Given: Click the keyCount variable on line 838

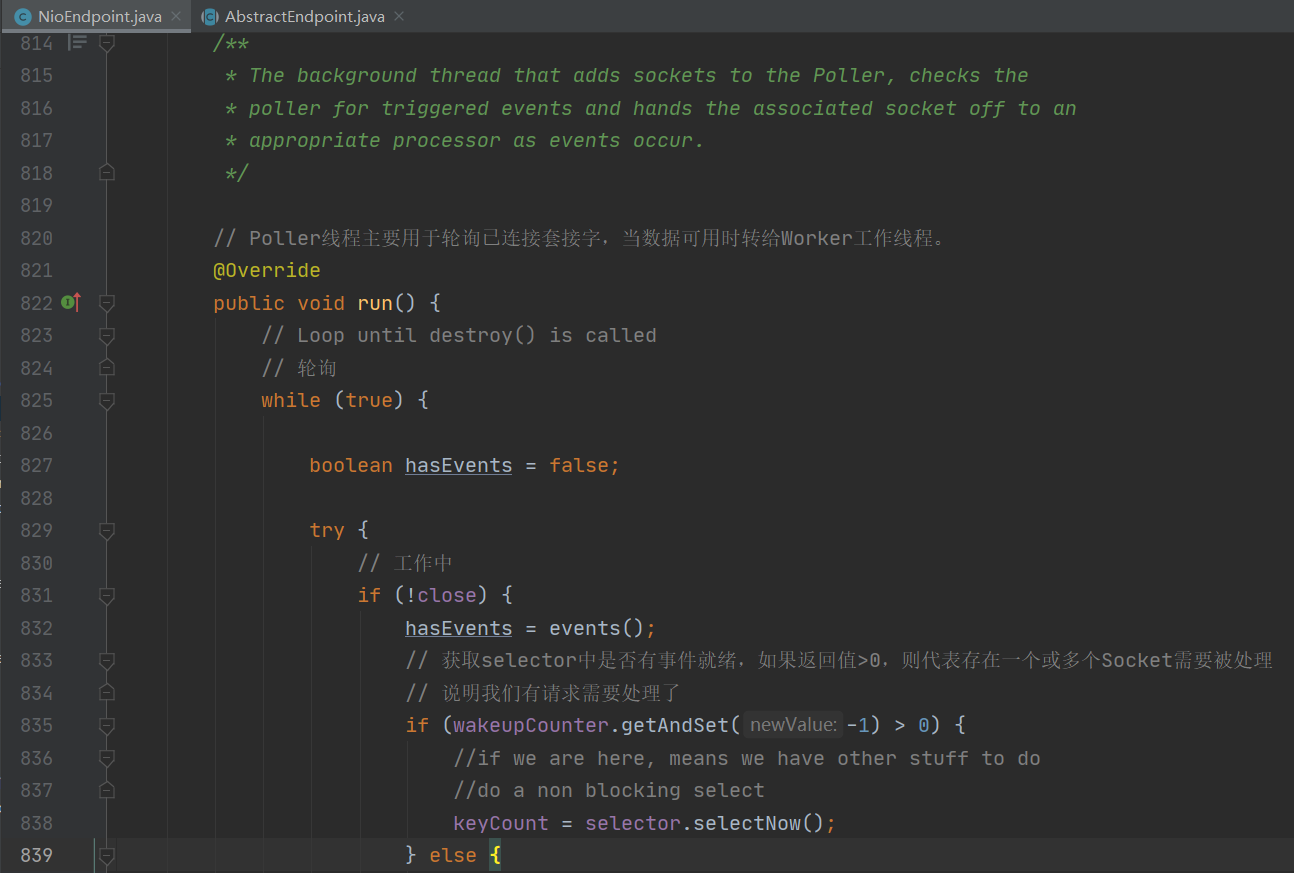Looking at the screenshot, I should click(501, 823).
